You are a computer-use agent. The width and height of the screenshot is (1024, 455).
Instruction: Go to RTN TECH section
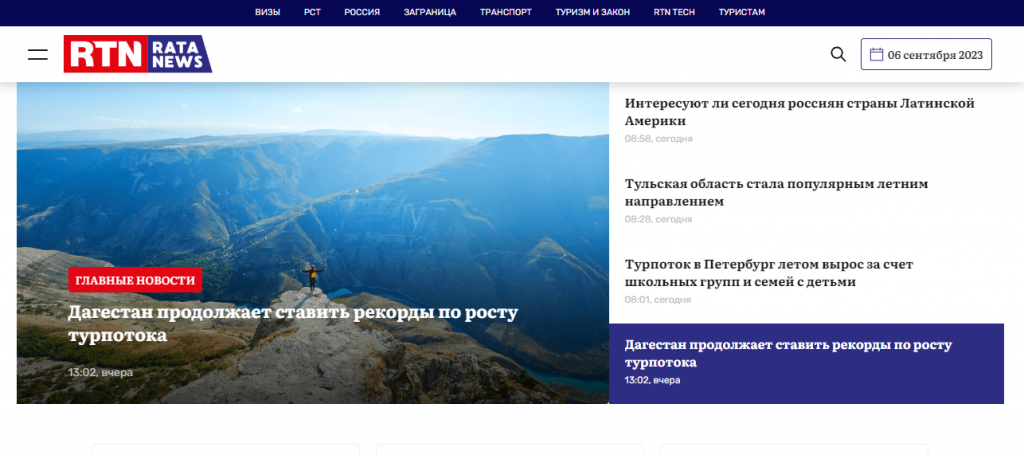[675, 12]
